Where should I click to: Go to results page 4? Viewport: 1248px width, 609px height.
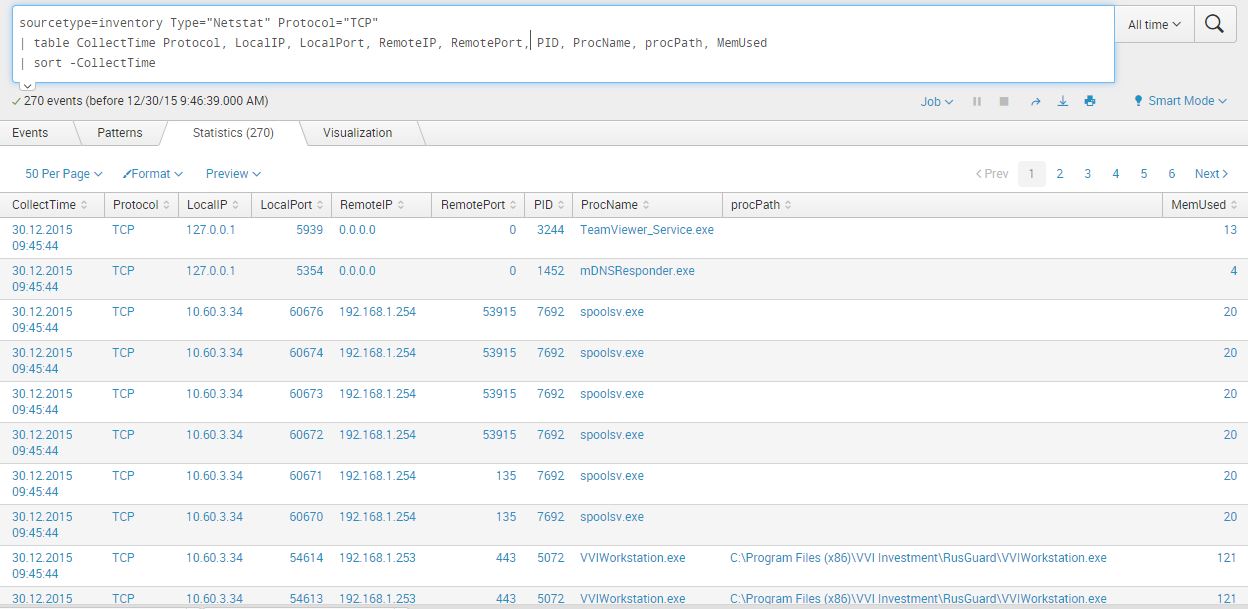[1115, 173]
